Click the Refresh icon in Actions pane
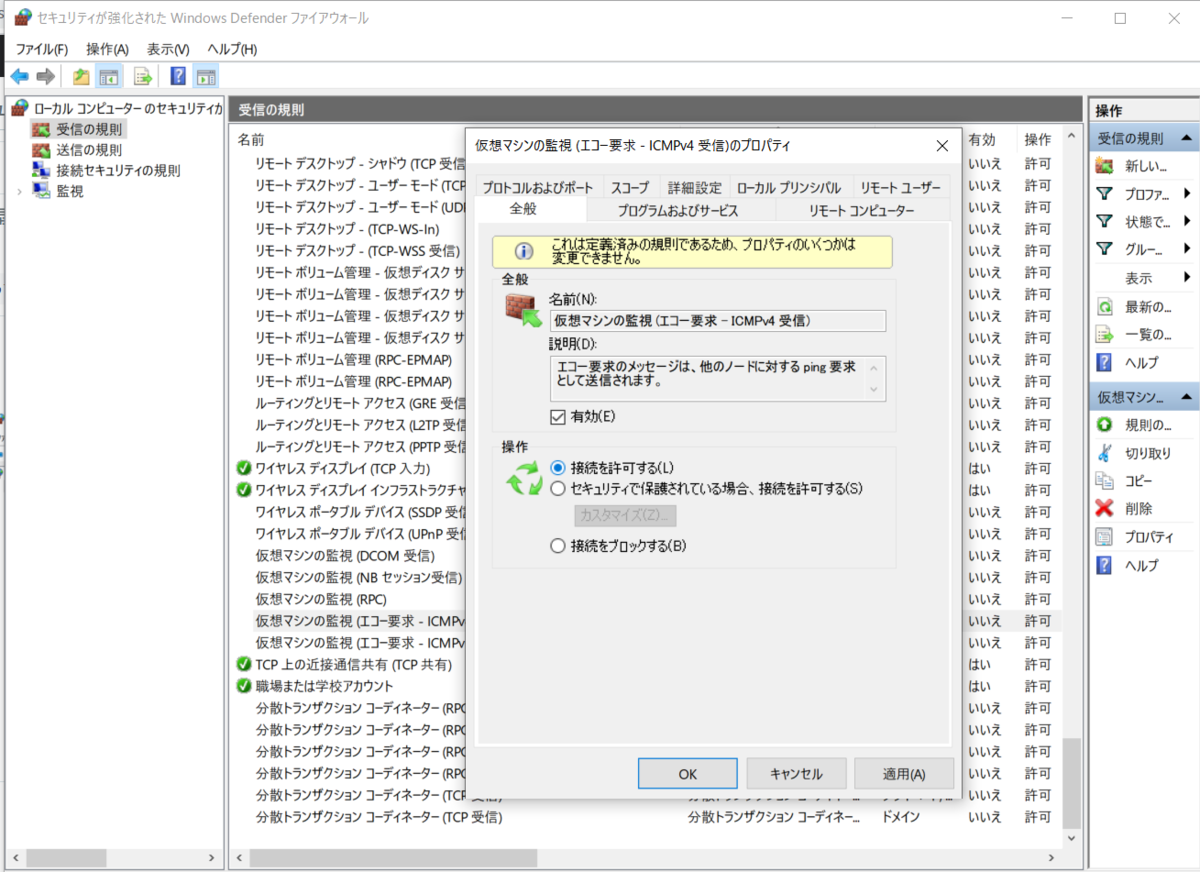This screenshot has height=872, width=1200. click(x=1105, y=306)
